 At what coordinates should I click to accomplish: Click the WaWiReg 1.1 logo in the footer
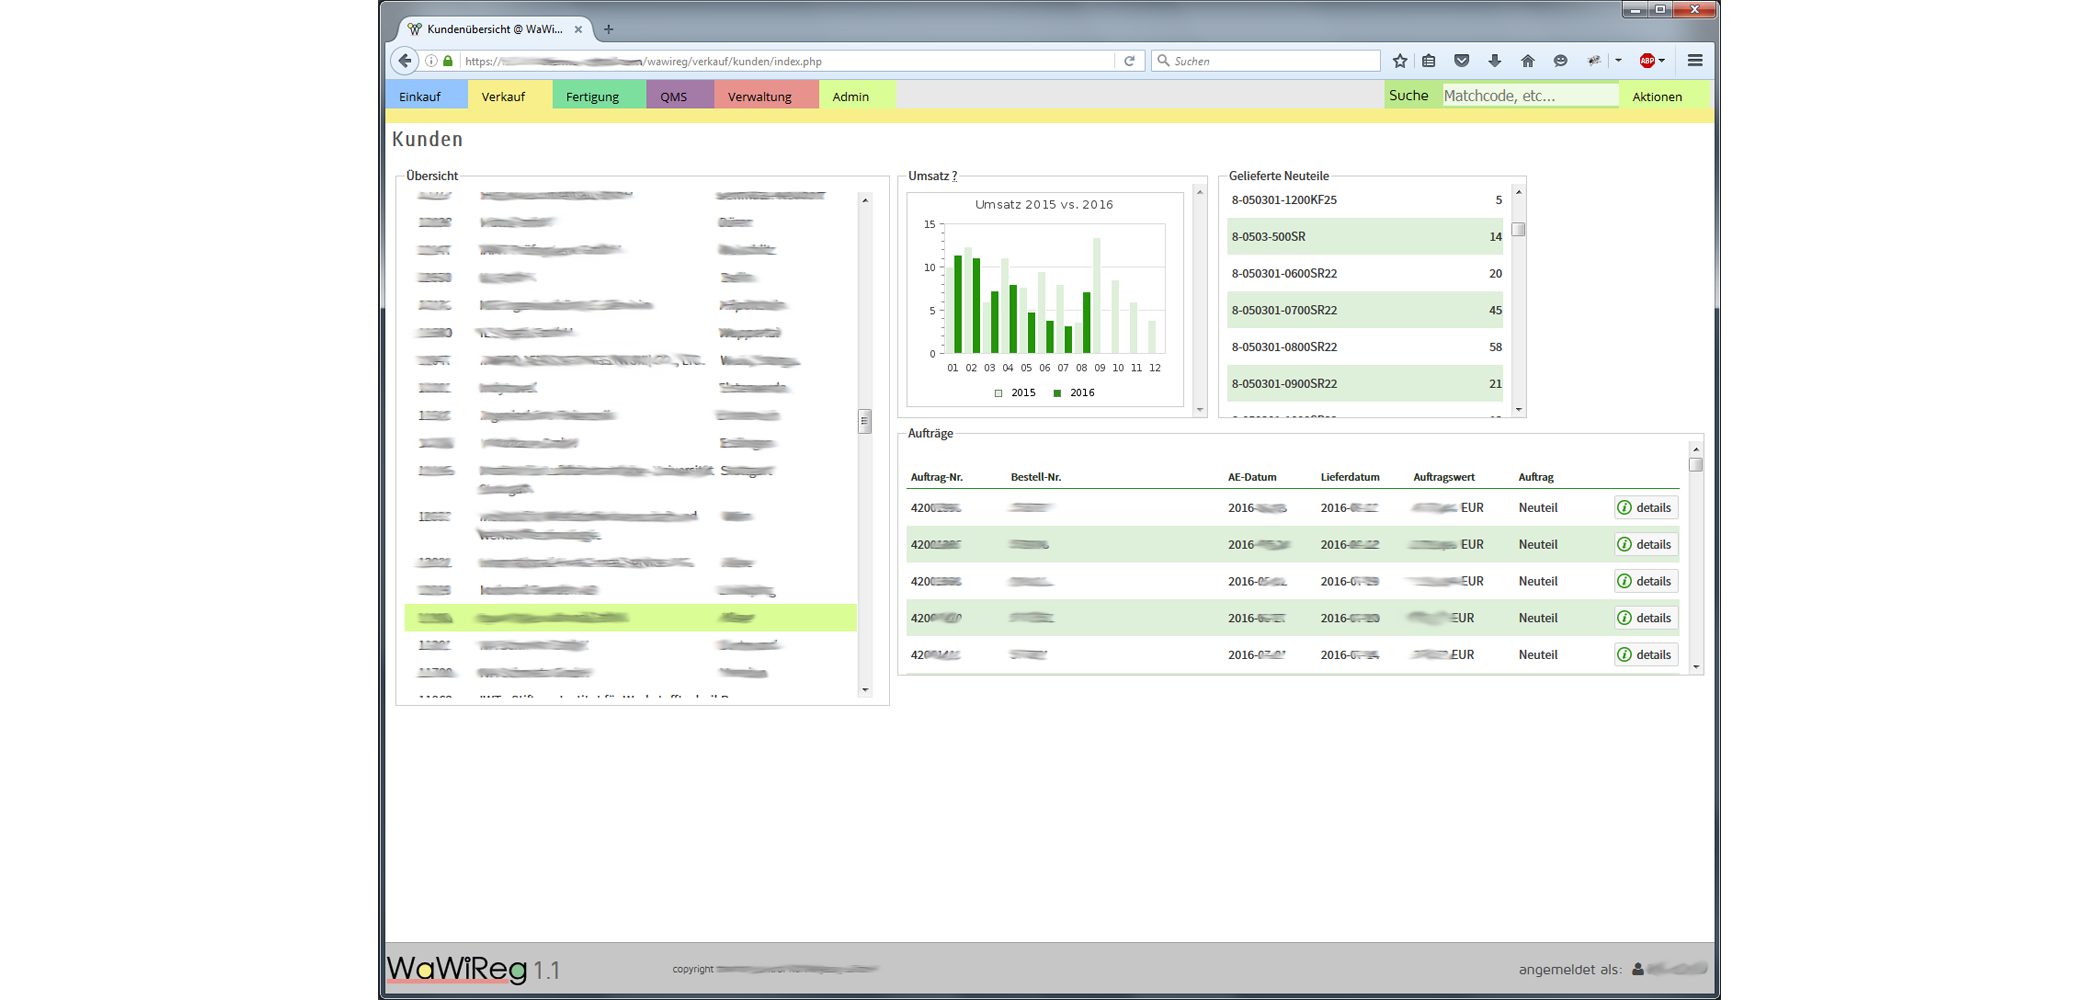(473, 969)
